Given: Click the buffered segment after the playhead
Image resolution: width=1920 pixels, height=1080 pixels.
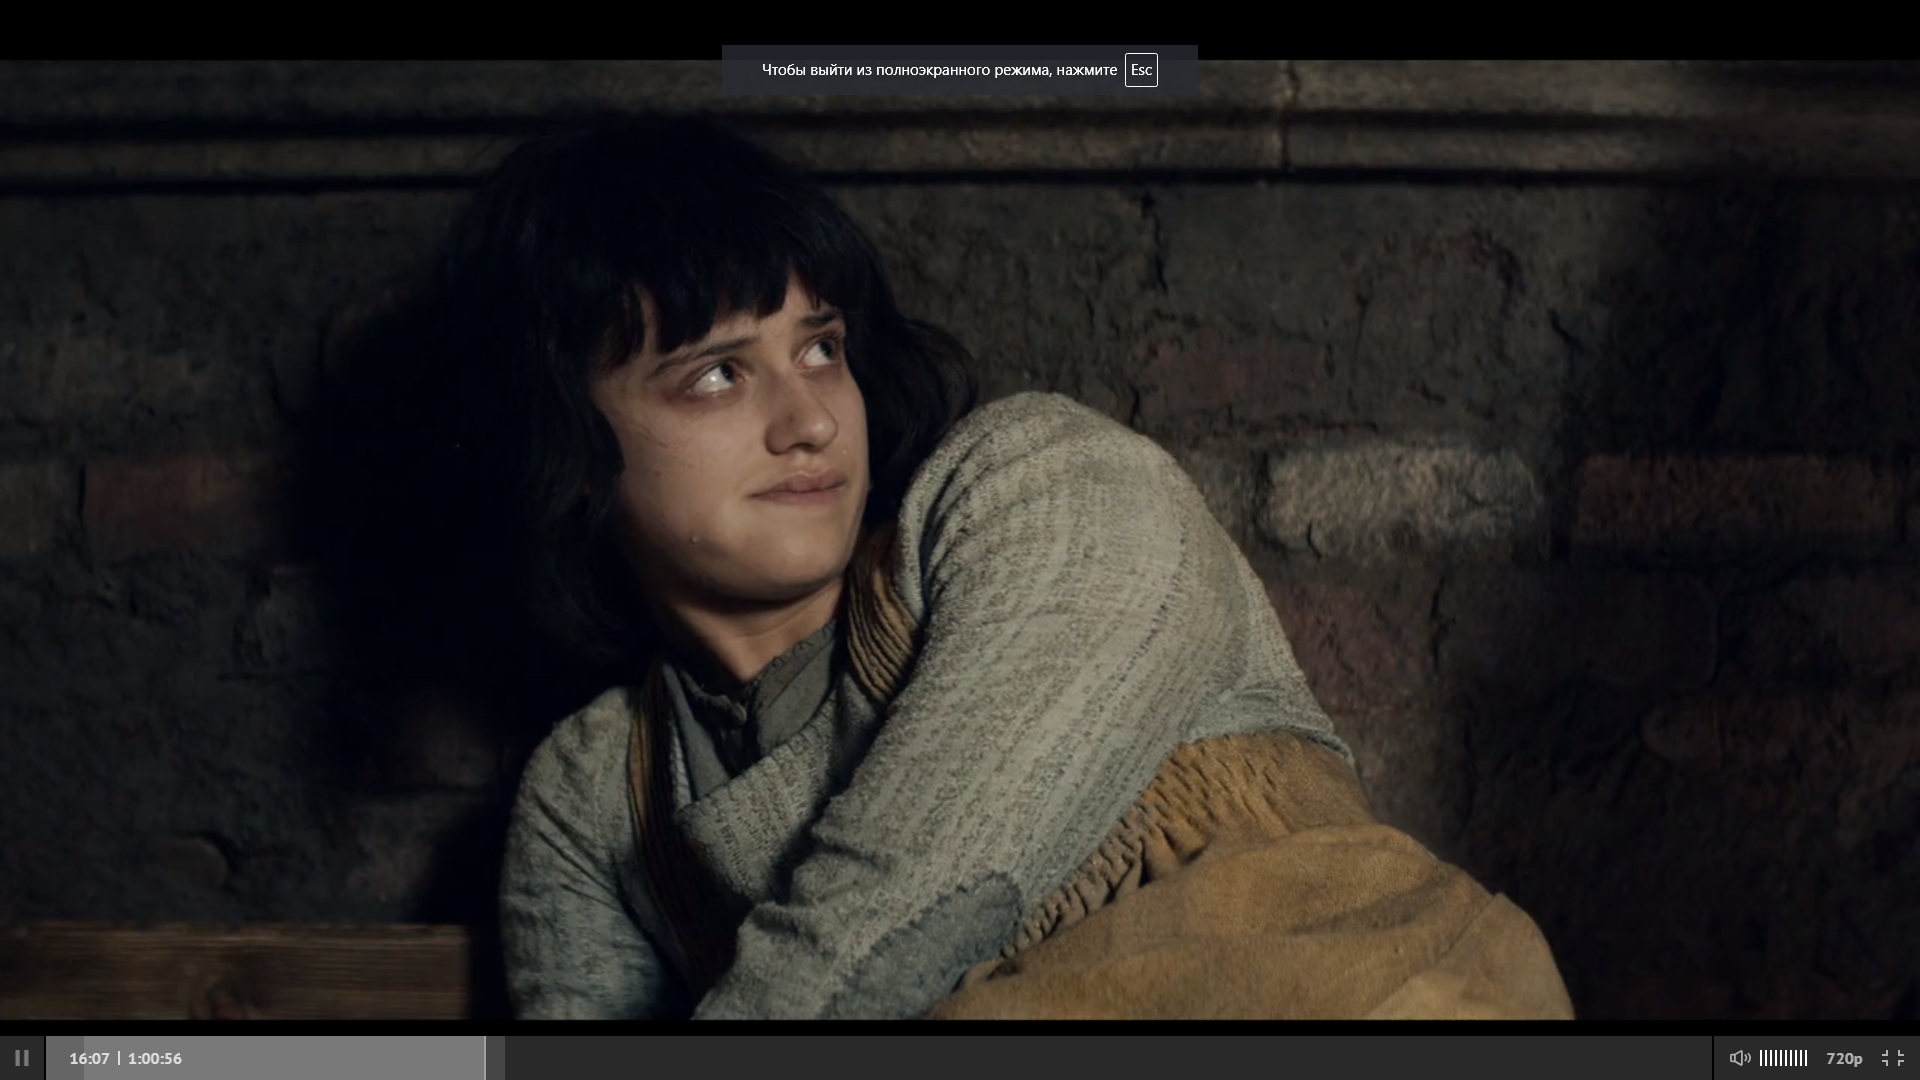Looking at the screenshot, I should (x=496, y=1058).
